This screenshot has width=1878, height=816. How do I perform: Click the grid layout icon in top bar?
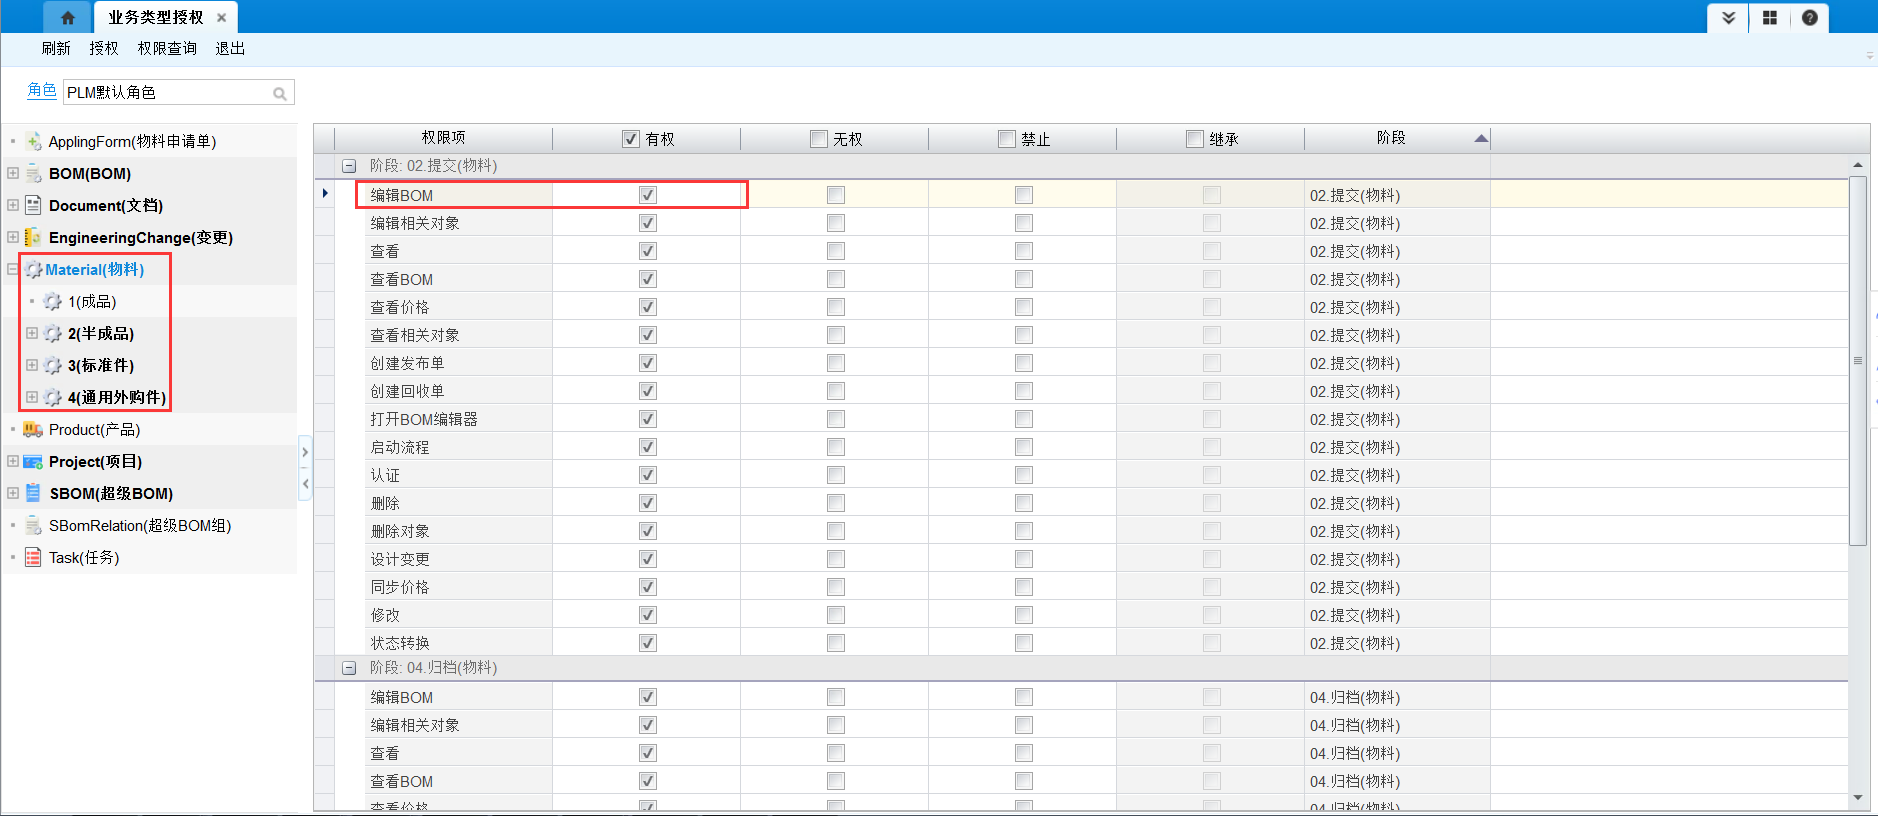click(x=1770, y=18)
